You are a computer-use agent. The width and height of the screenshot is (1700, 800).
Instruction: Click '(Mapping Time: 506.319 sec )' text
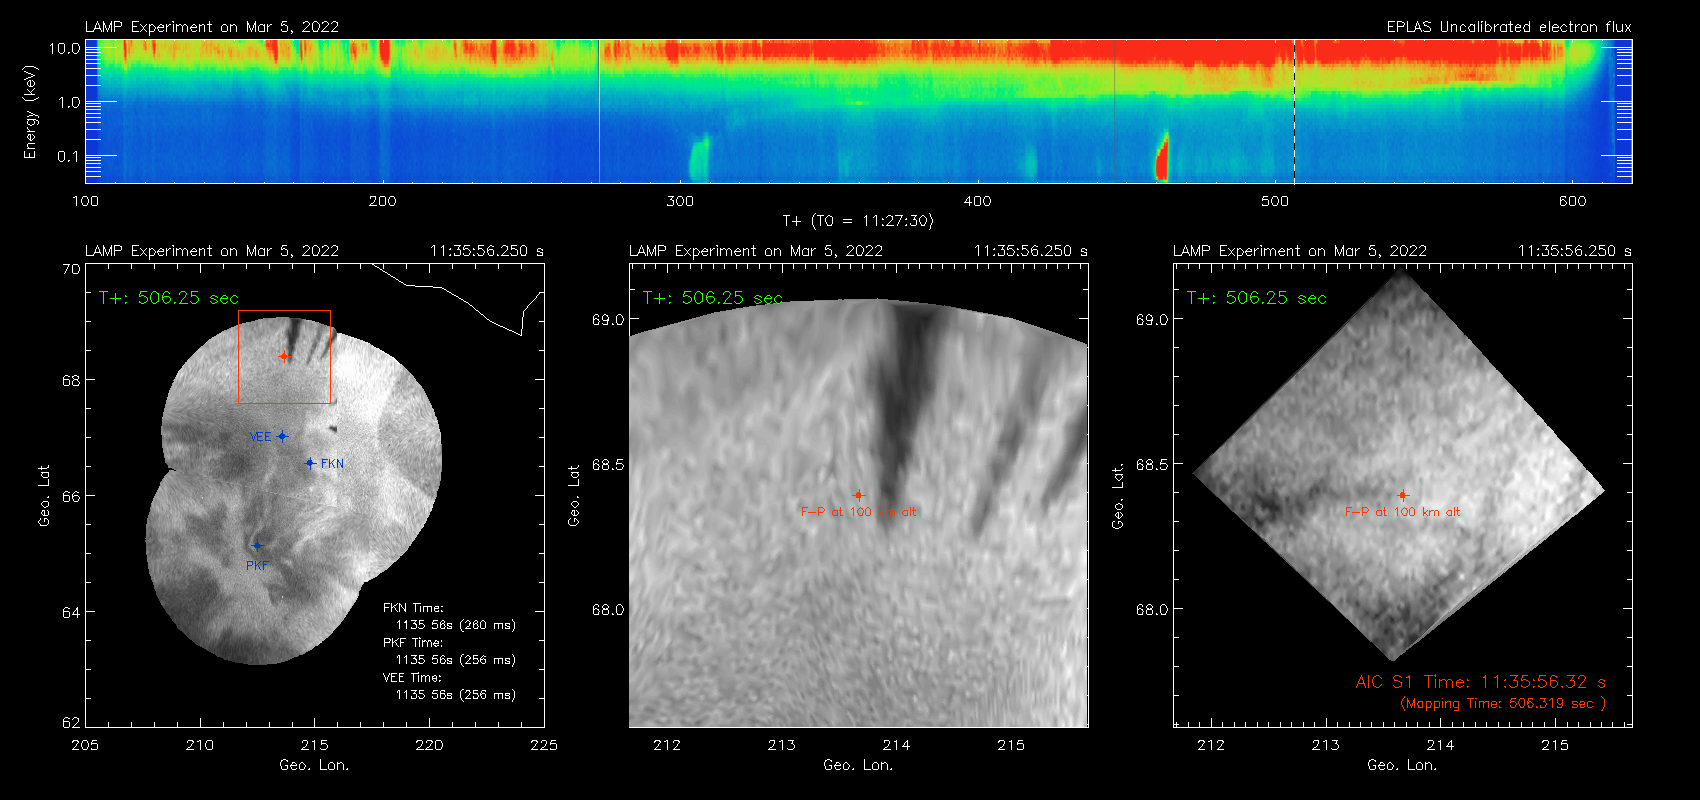(1503, 703)
